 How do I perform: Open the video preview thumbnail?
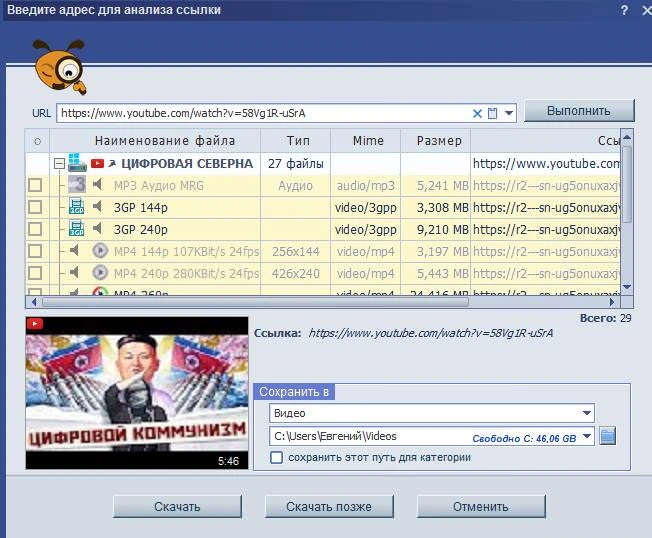pyautogui.click(x=137, y=393)
